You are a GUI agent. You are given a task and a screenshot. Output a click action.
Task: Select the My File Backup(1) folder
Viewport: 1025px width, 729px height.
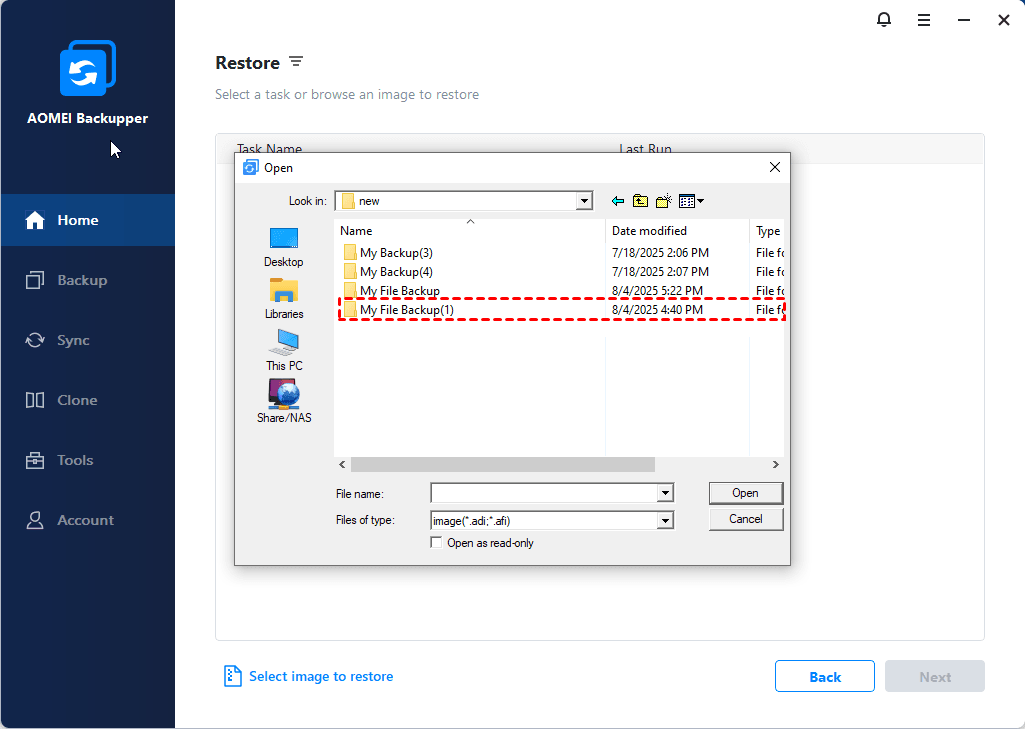pos(561,310)
